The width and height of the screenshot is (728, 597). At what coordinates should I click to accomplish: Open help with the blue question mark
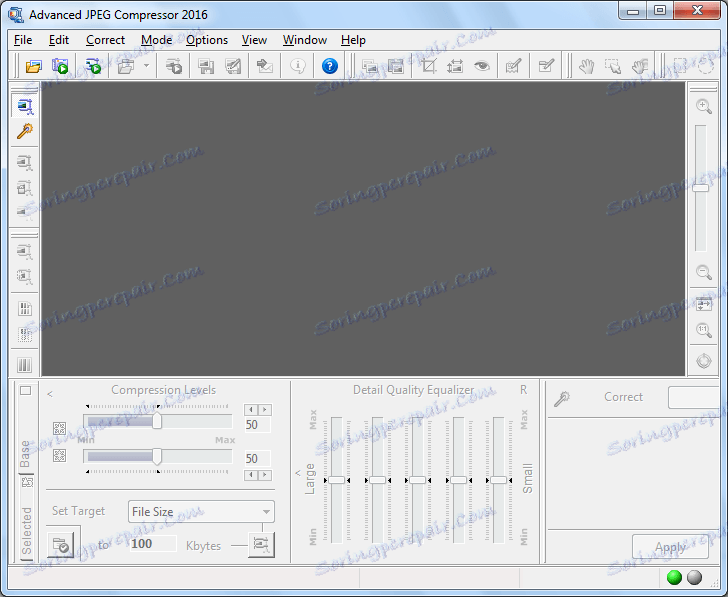(330, 66)
